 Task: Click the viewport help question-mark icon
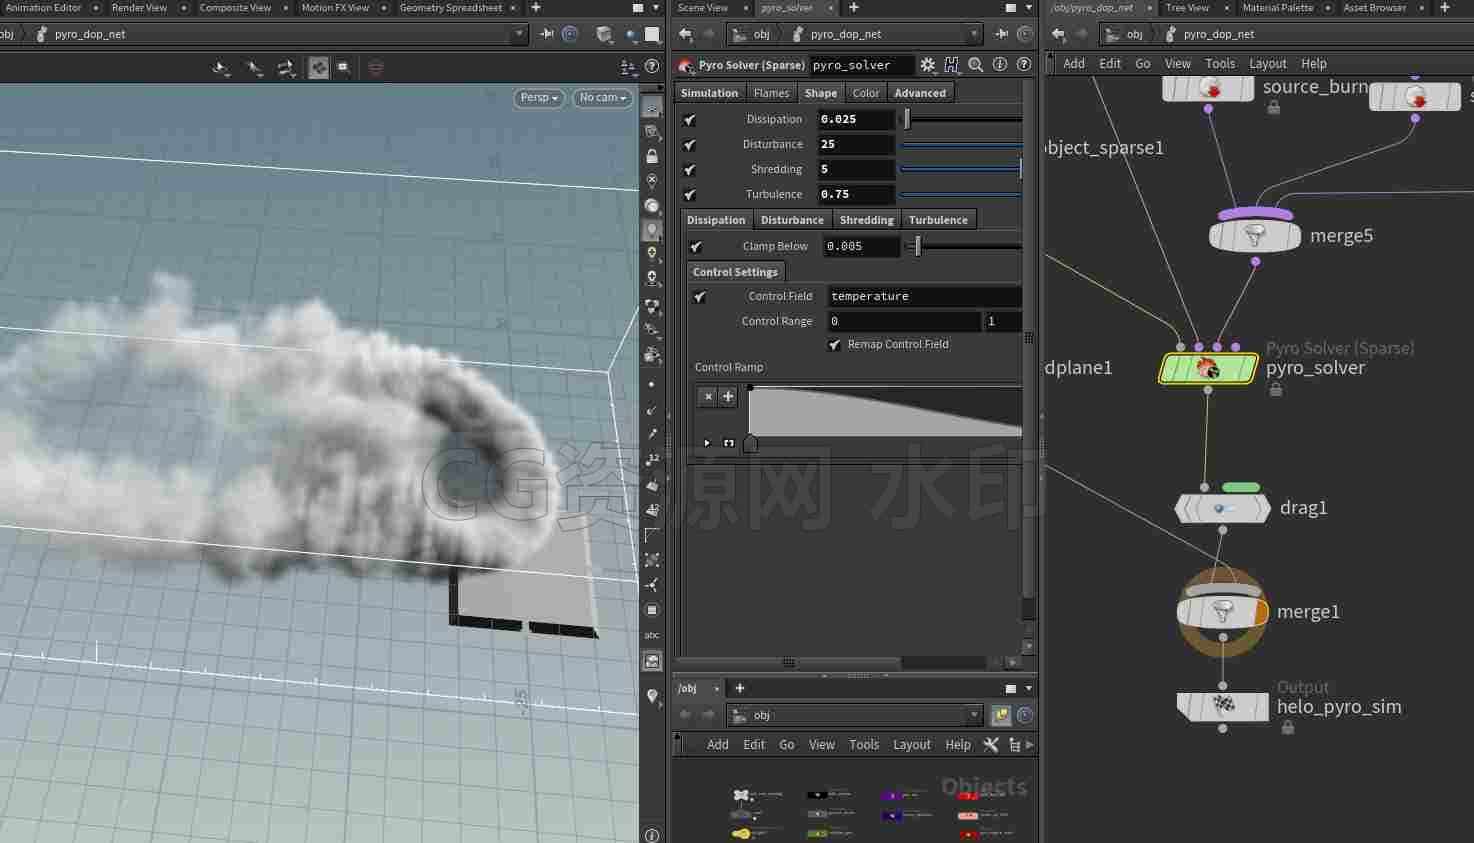tap(652, 67)
